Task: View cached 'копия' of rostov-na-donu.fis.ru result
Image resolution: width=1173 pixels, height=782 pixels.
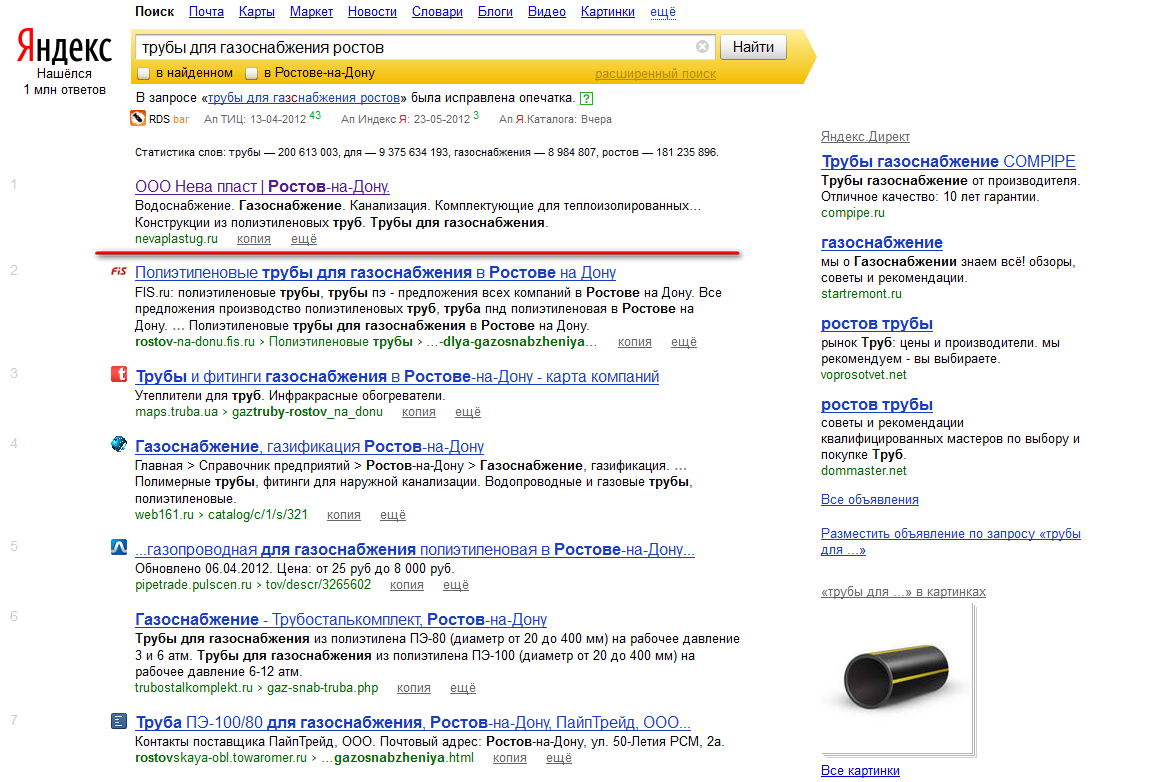Action: point(634,342)
